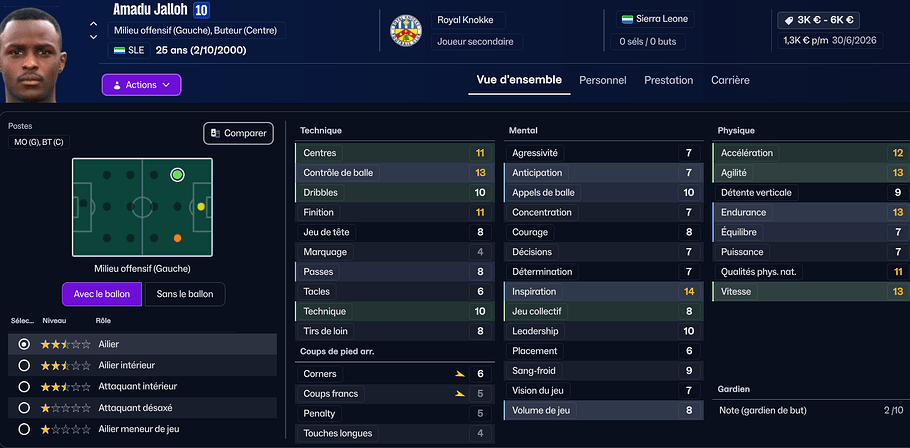Go to next player with down chevron
Screen dimensions: 910x448
pos(93,38)
